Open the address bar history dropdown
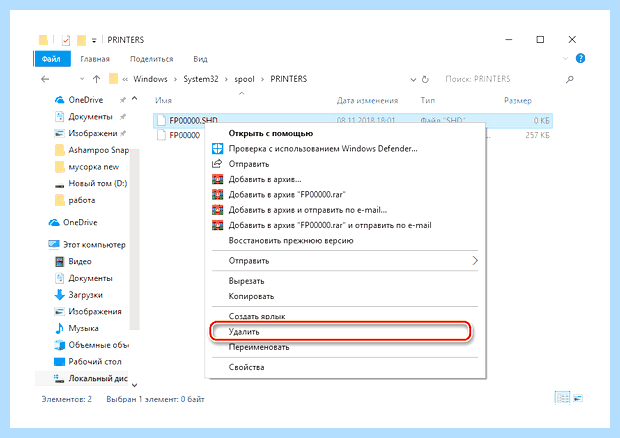The width and height of the screenshot is (620, 438). pyautogui.click(x=413, y=79)
